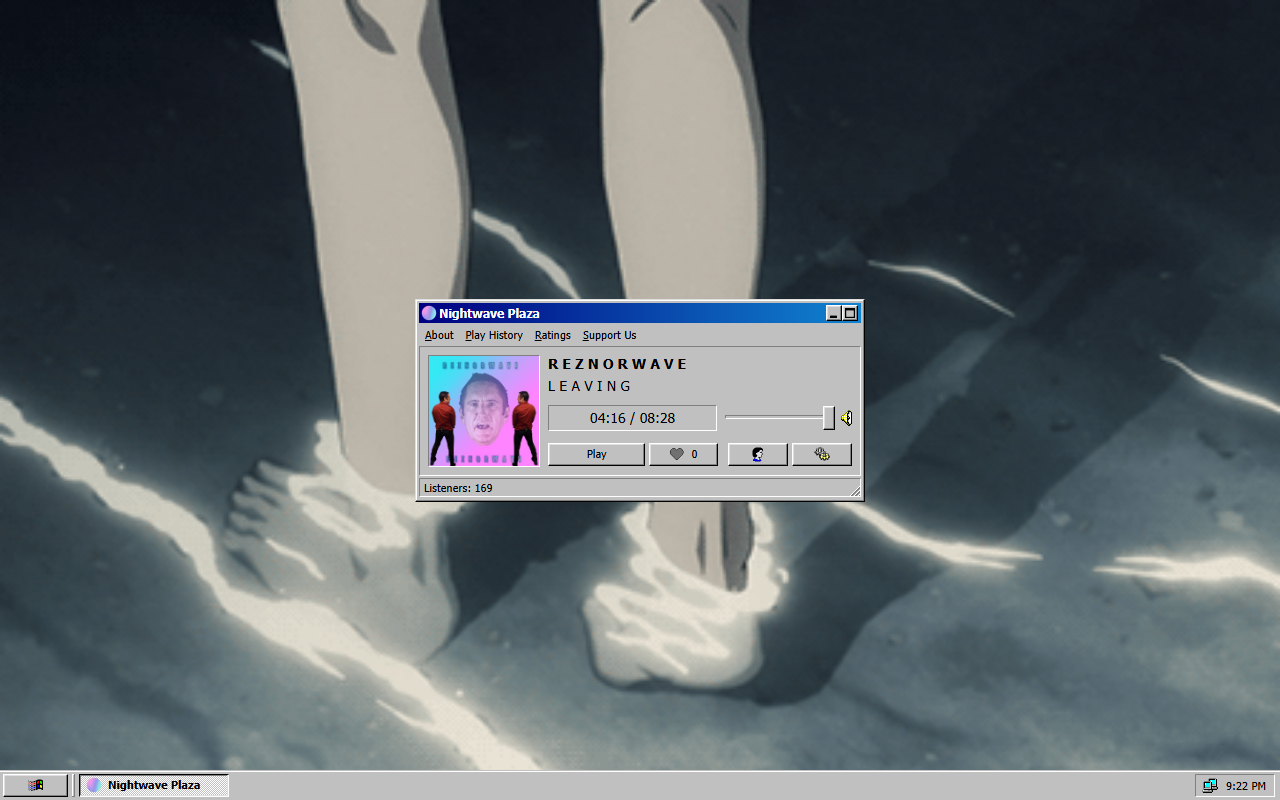Open the Windows Start button
This screenshot has height=800, width=1280.
click(x=35, y=785)
